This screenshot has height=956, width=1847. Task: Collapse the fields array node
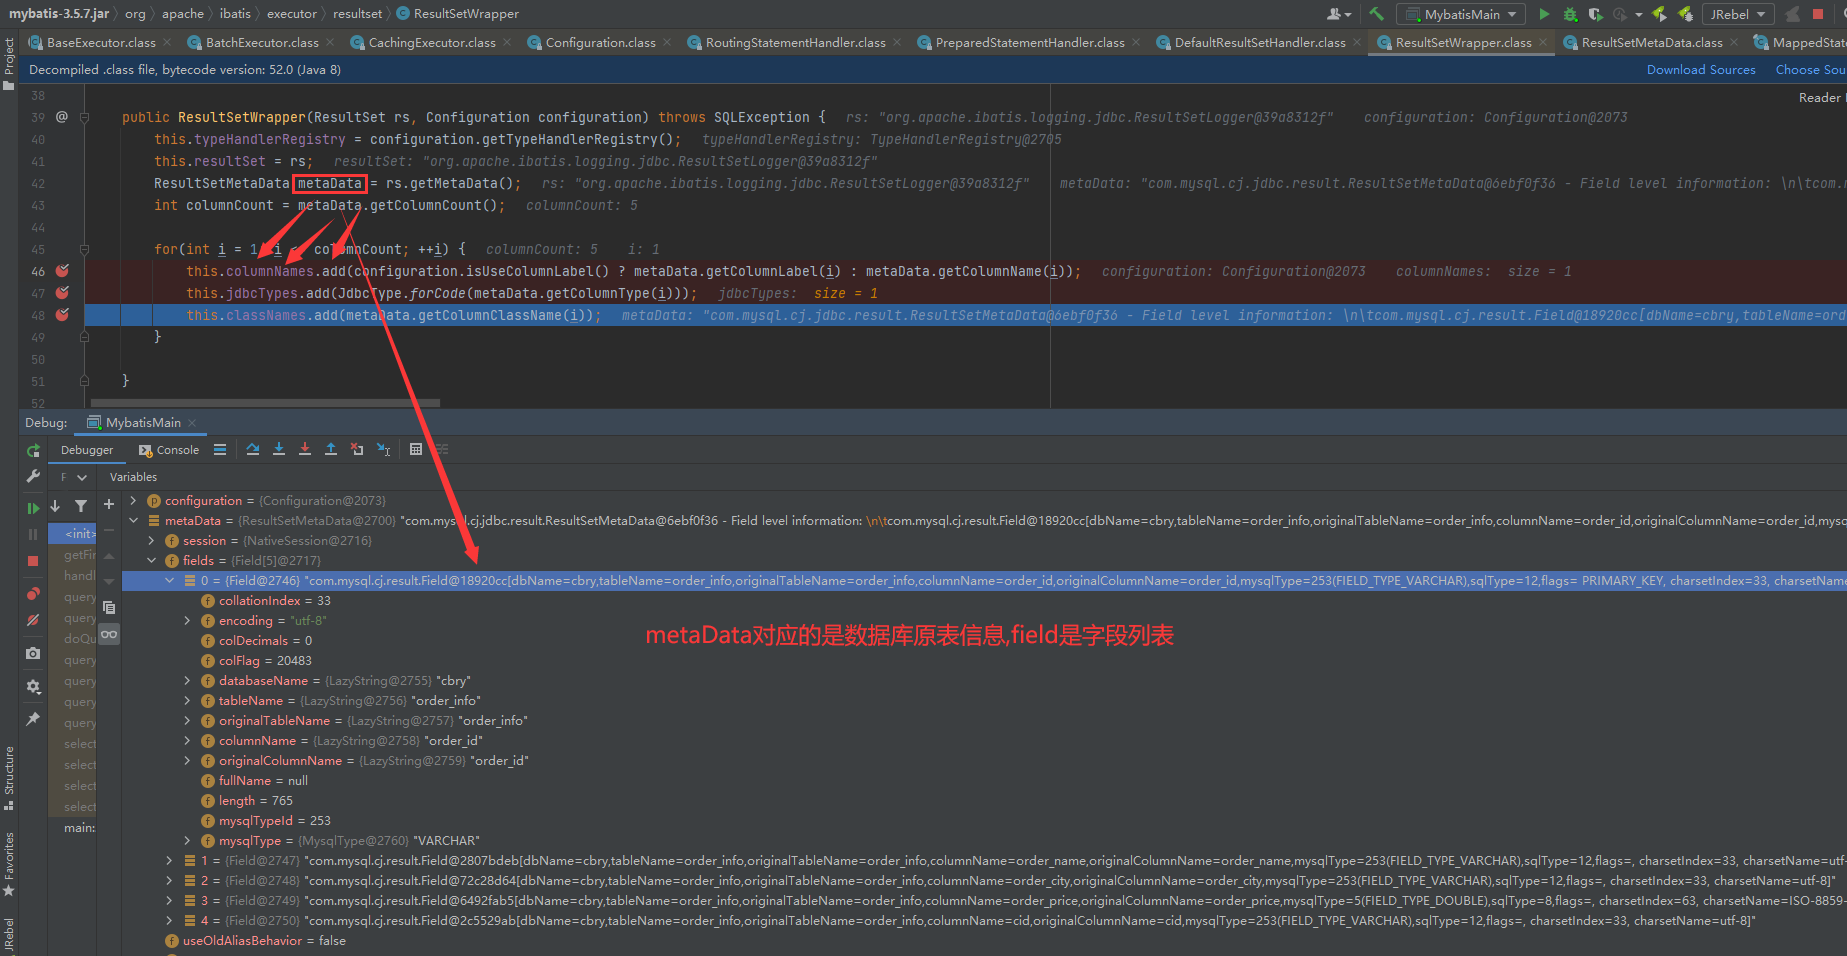click(152, 561)
